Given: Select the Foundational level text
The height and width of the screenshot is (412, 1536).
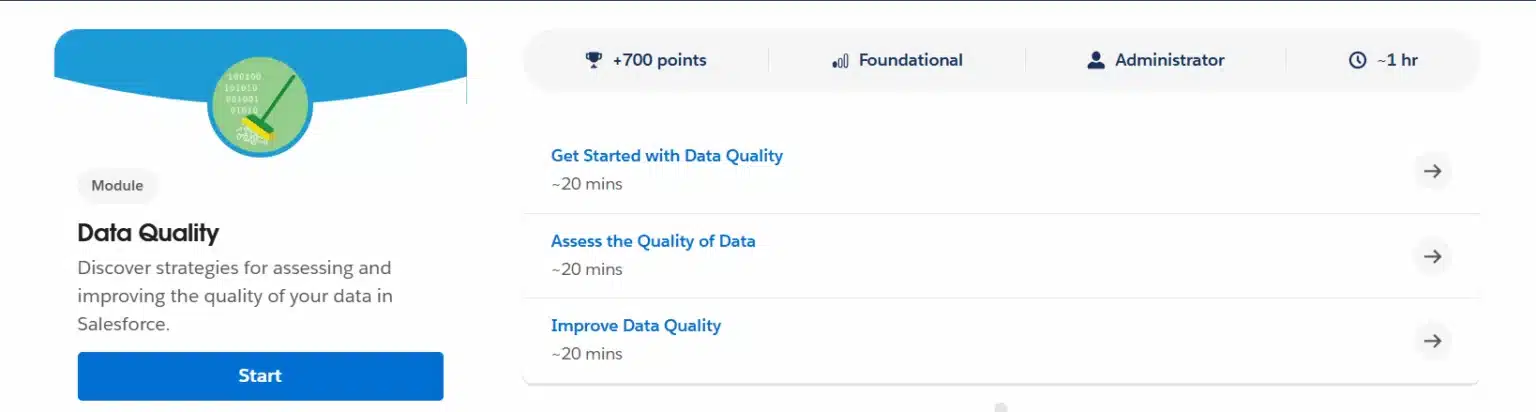Looking at the screenshot, I should coord(910,60).
